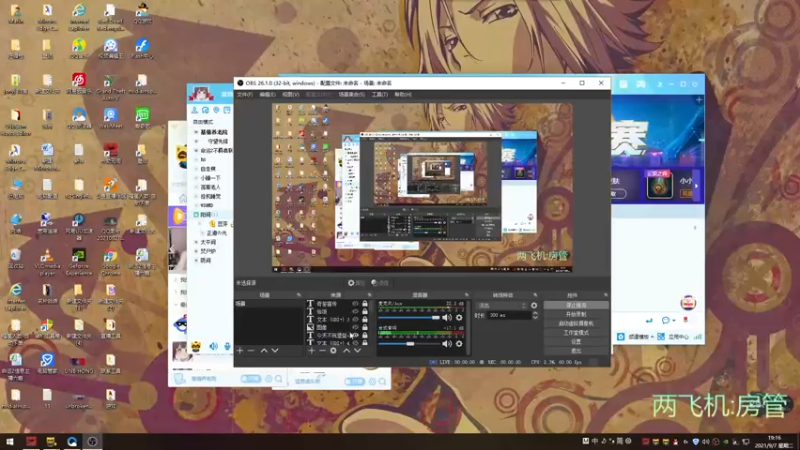Screen dimensions: 800x450
Task: Mute the first audio mixer channel
Action: point(448,318)
